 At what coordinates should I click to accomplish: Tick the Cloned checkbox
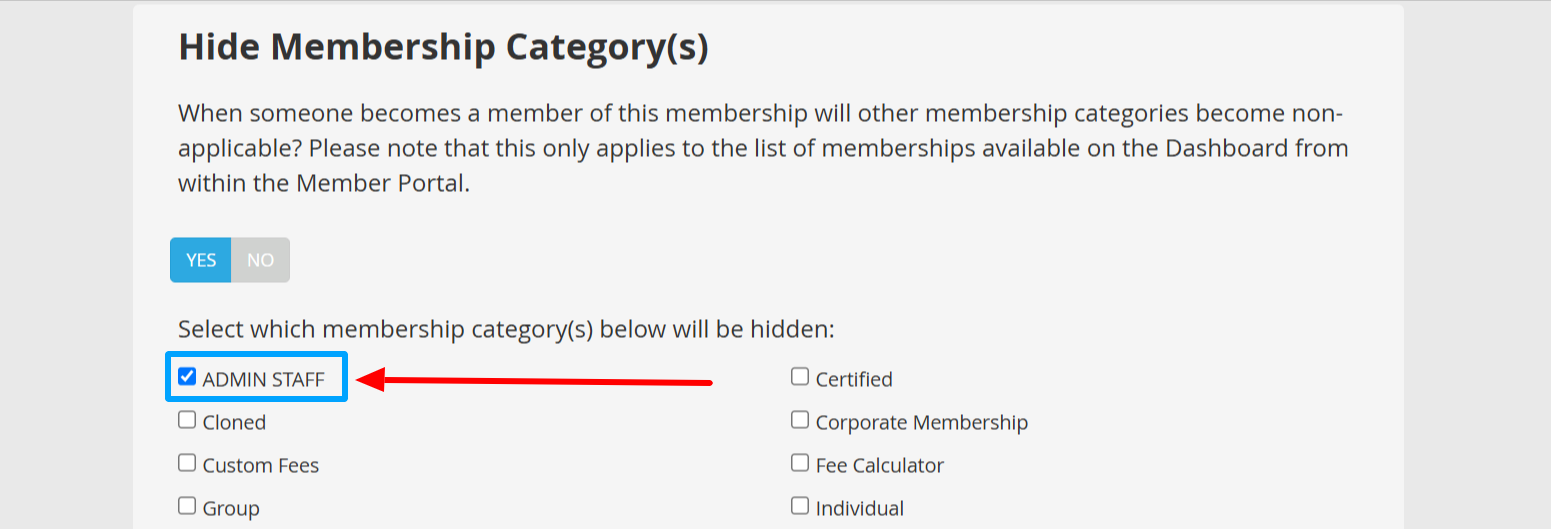coord(187,420)
